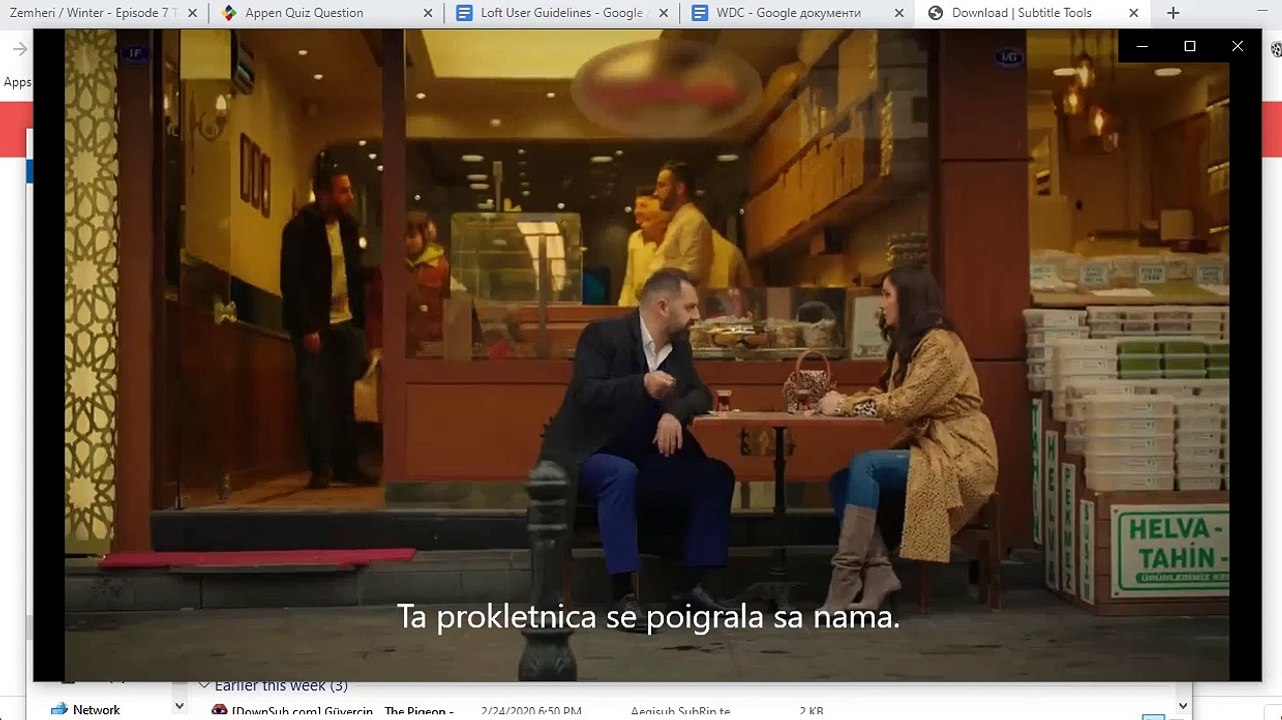Click the Loft User Guidelines document icon
The image size is (1282, 720).
pyautogui.click(x=464, y=13)
